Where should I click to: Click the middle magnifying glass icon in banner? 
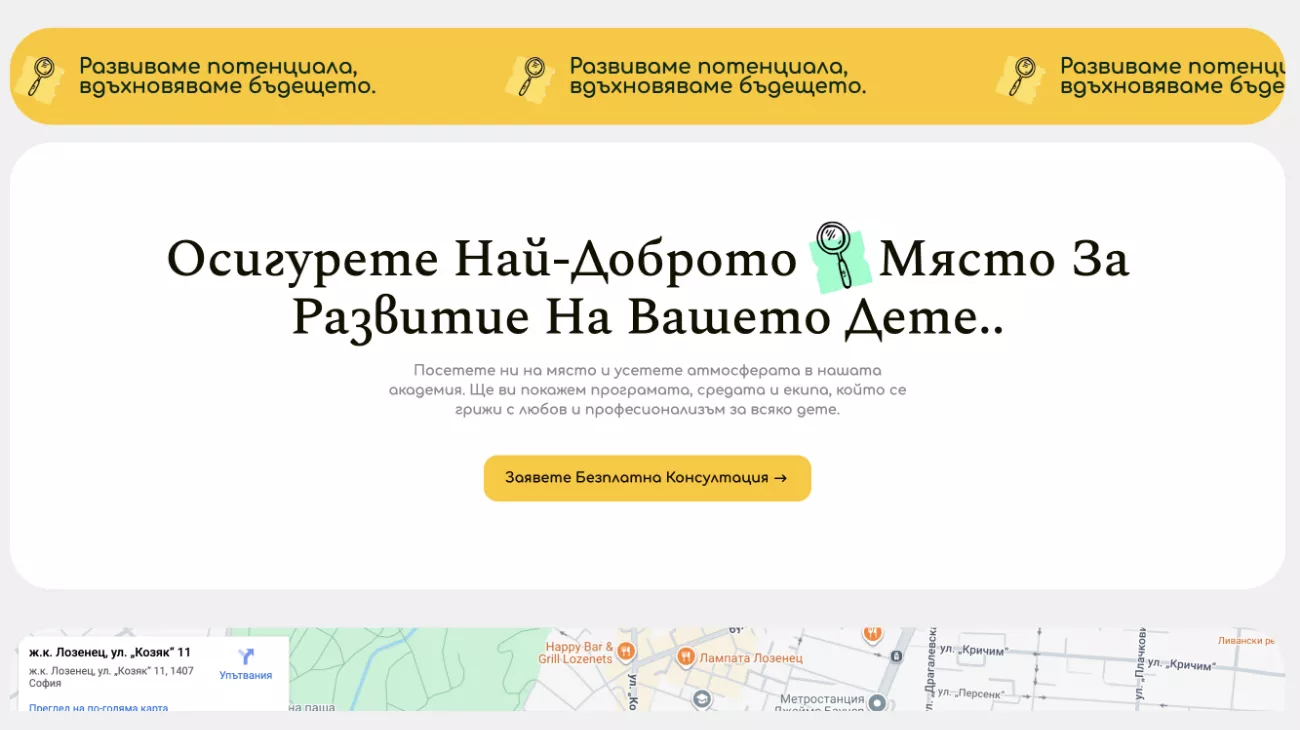click(530, 77)
